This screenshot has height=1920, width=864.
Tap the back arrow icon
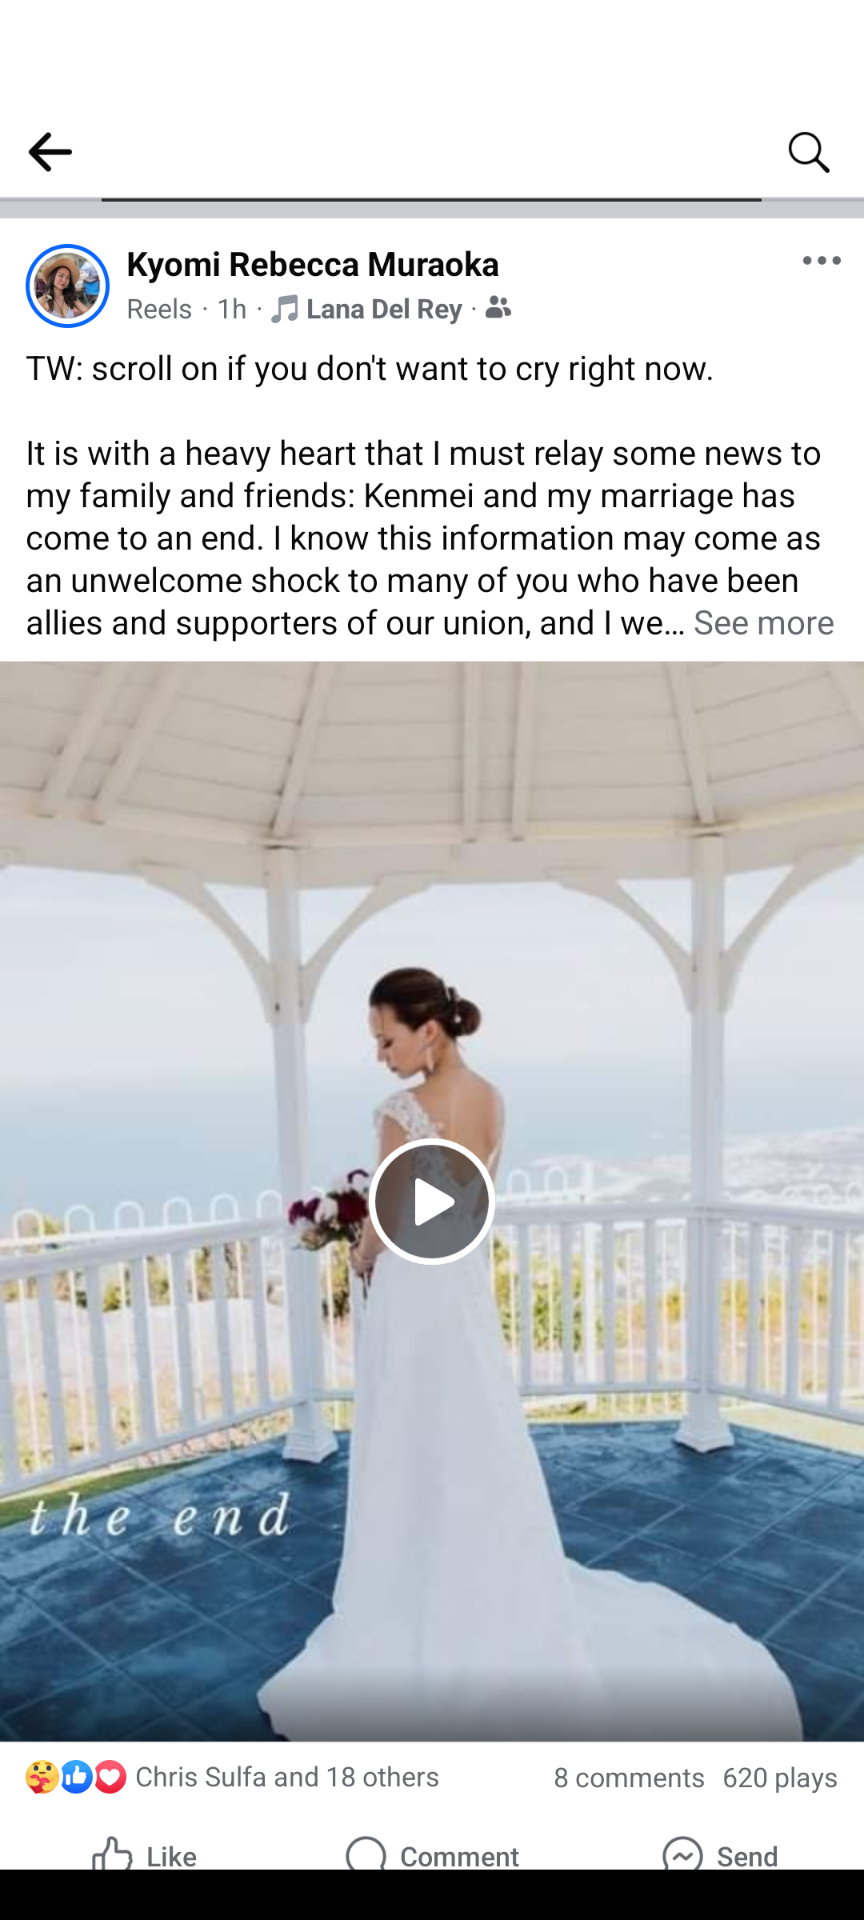pyautogui.click(x=50, y=153)
